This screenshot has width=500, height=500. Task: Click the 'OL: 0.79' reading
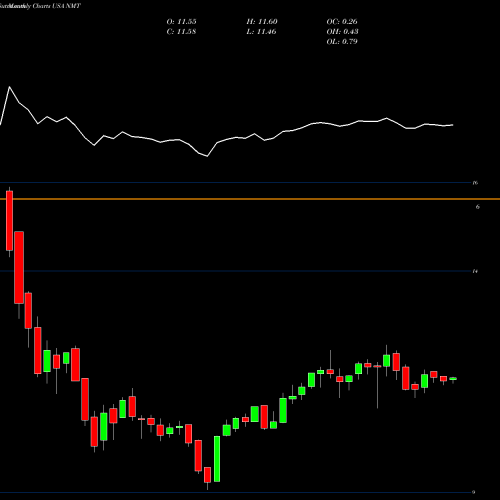(x=342, y=42)
